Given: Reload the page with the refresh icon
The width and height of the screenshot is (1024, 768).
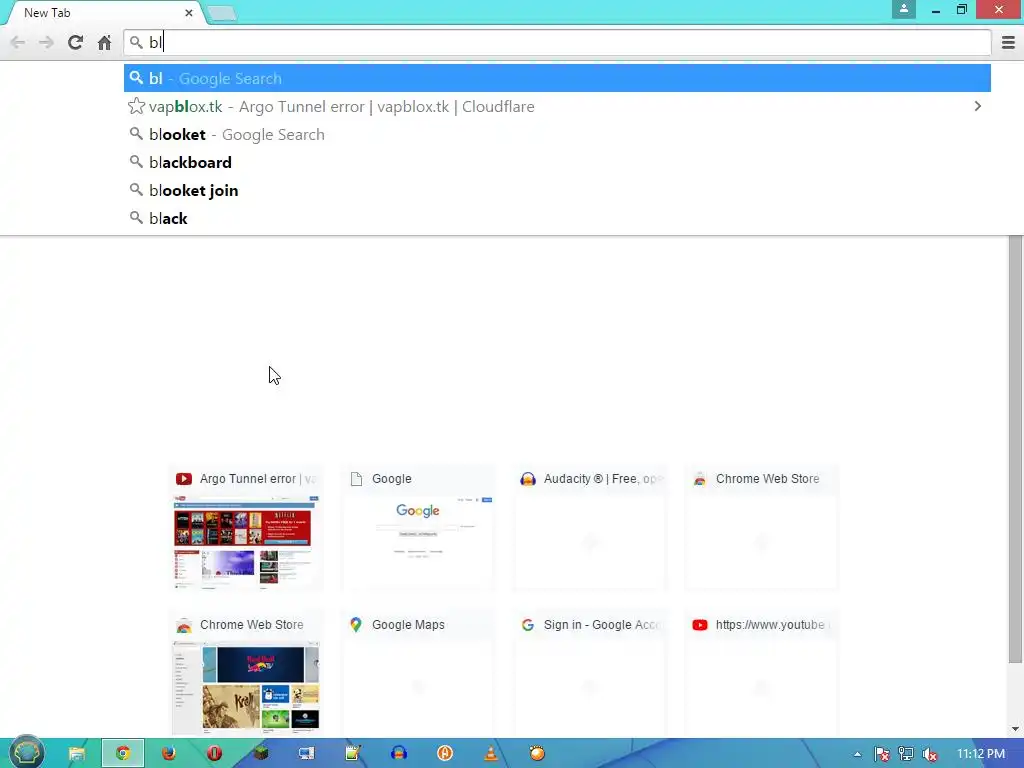Looking at the screenshot, I should [75, 42].
